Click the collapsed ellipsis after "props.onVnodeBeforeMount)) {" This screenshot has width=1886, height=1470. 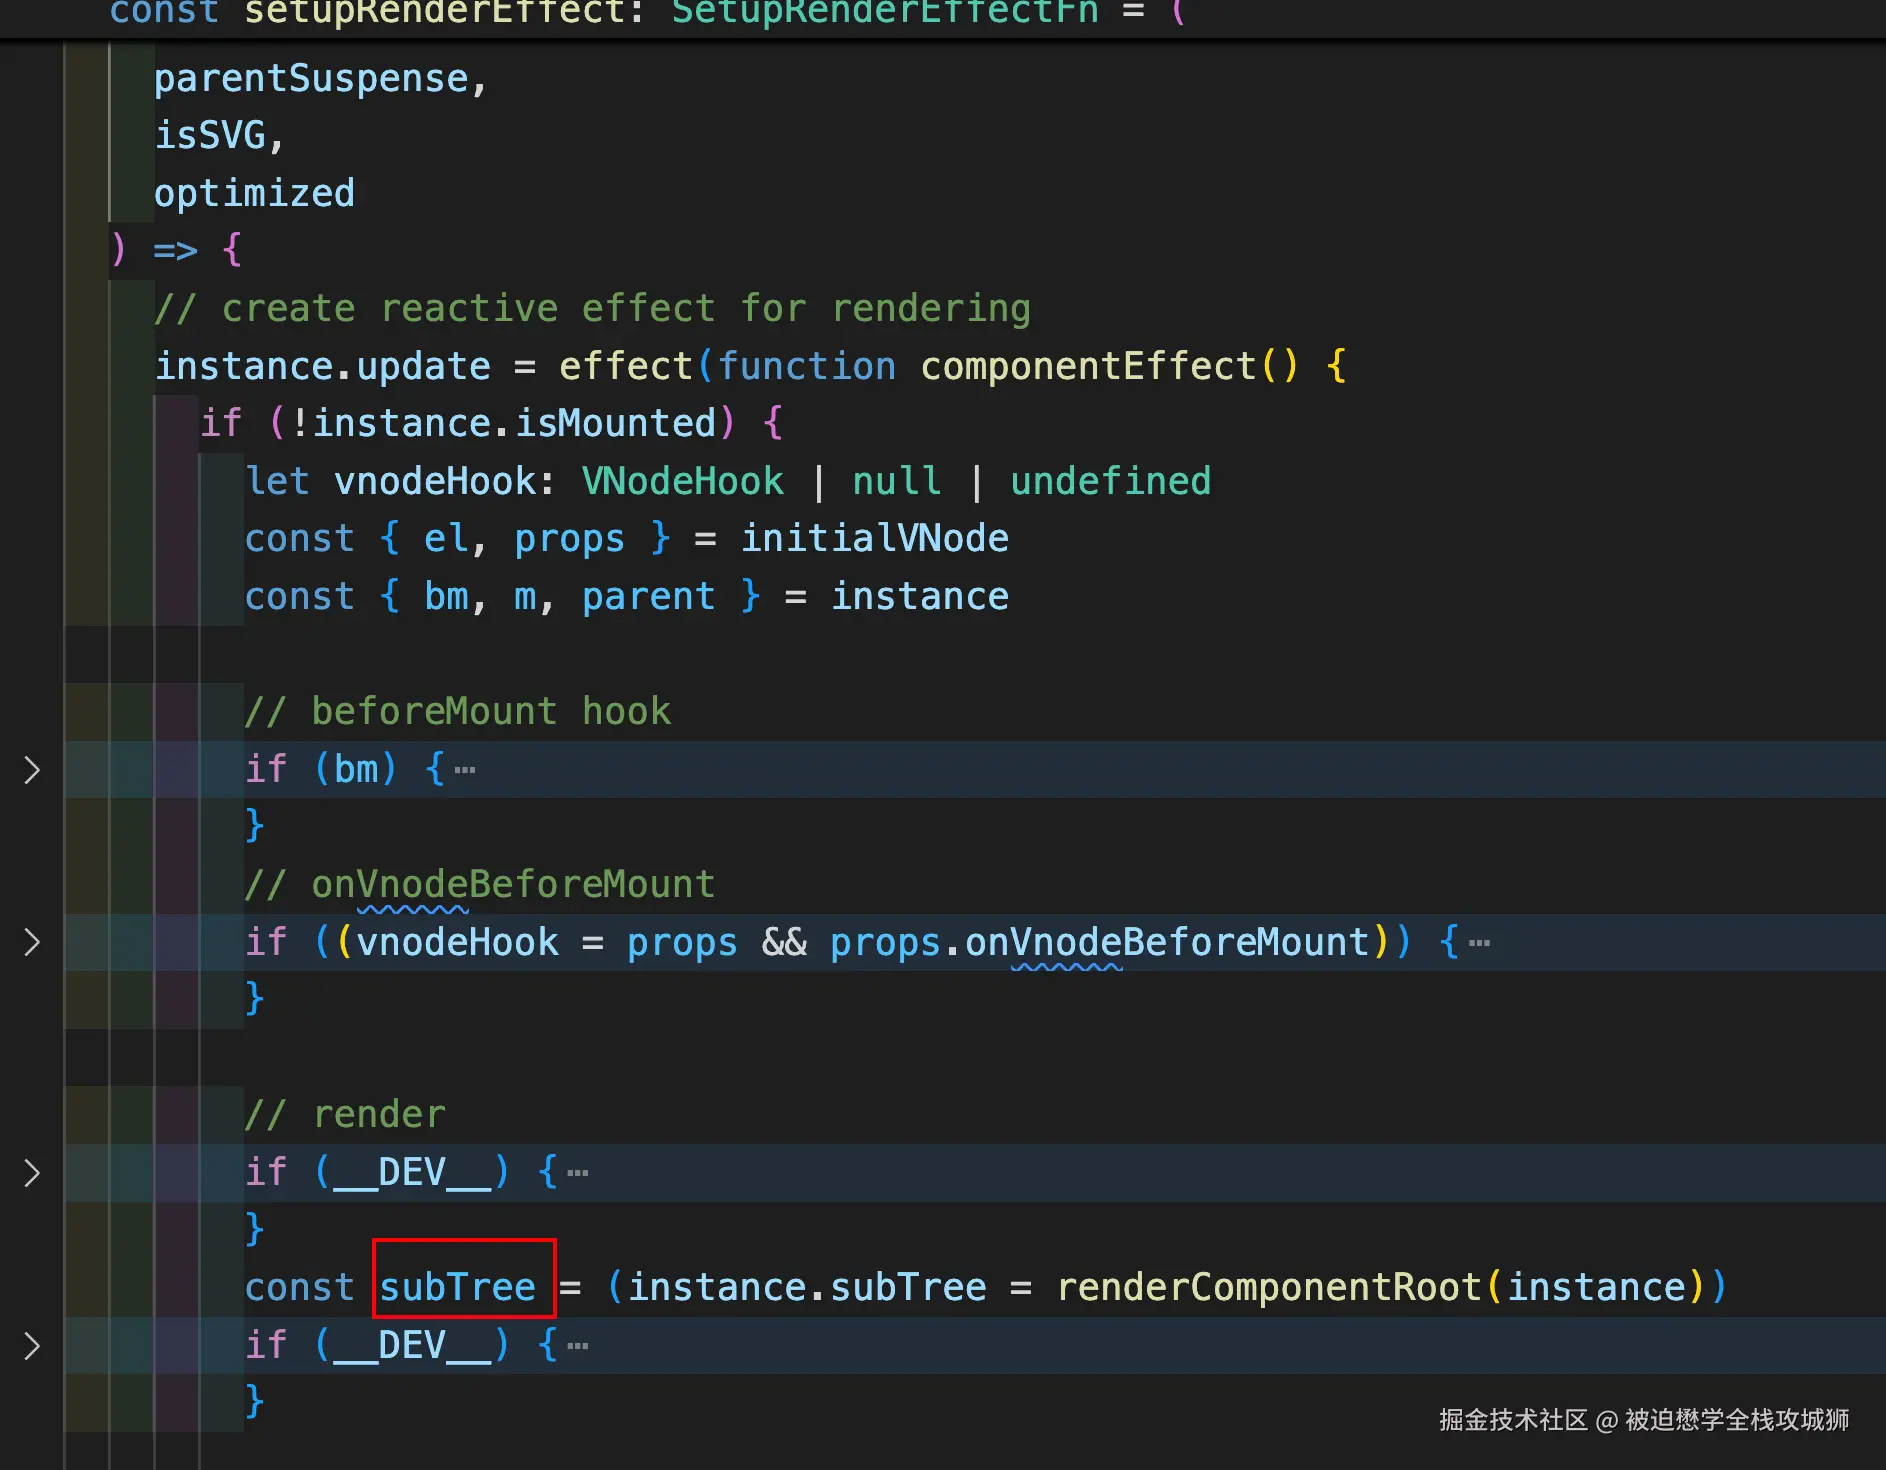coord(1480,943)
